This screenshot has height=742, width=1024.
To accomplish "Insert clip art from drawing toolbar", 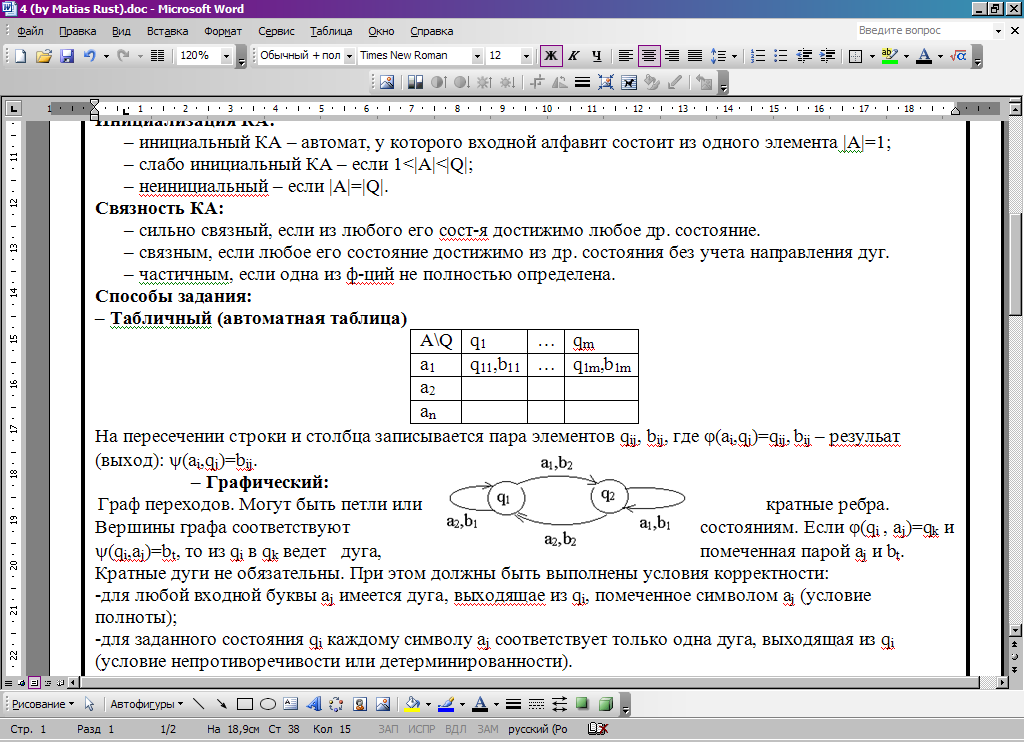I will pos(360,704).
